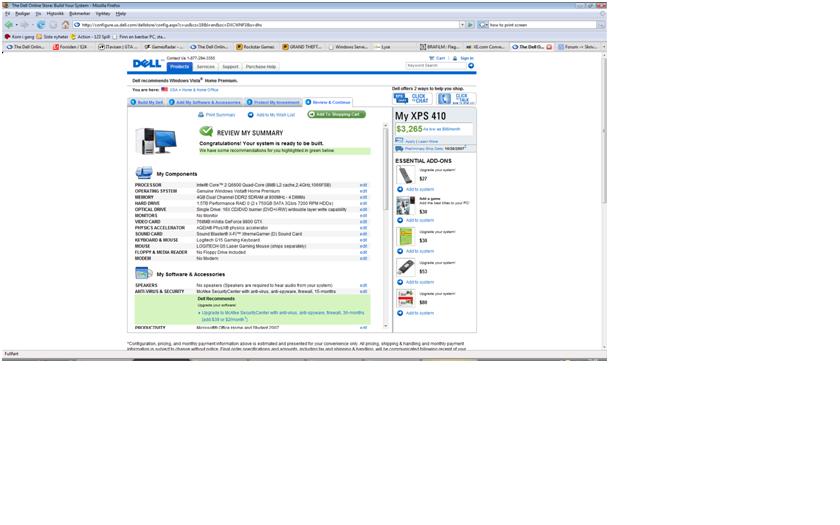Click the $80 add-on product thumbnail
This screenshot has height=525, width=840.
coord(406,298)
